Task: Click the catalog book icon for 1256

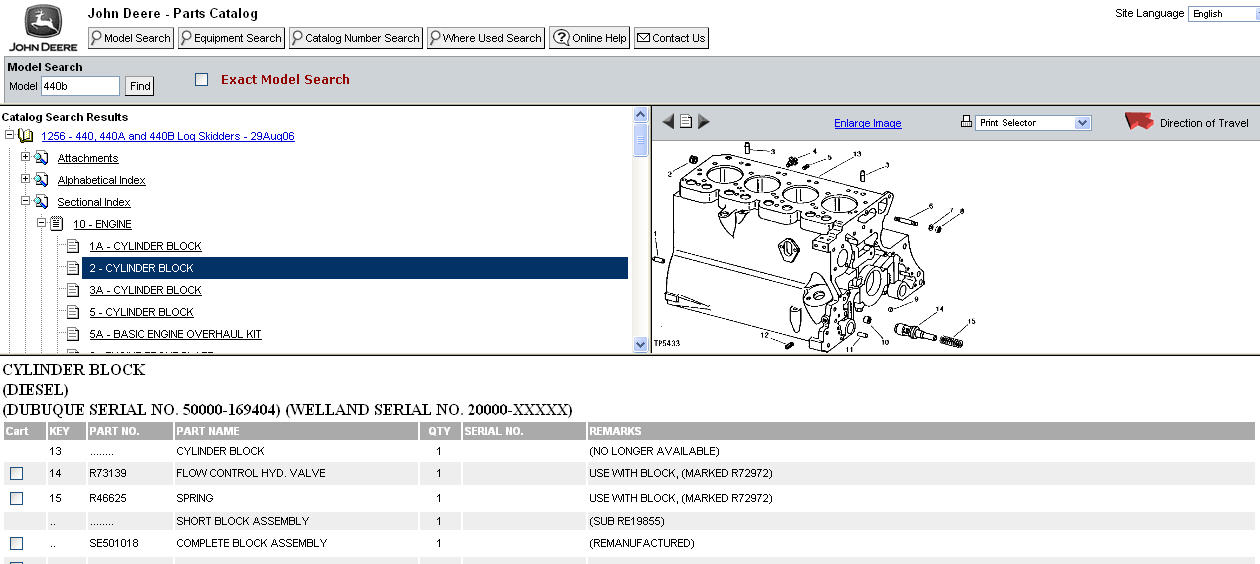Action: (x=26, y=136)
